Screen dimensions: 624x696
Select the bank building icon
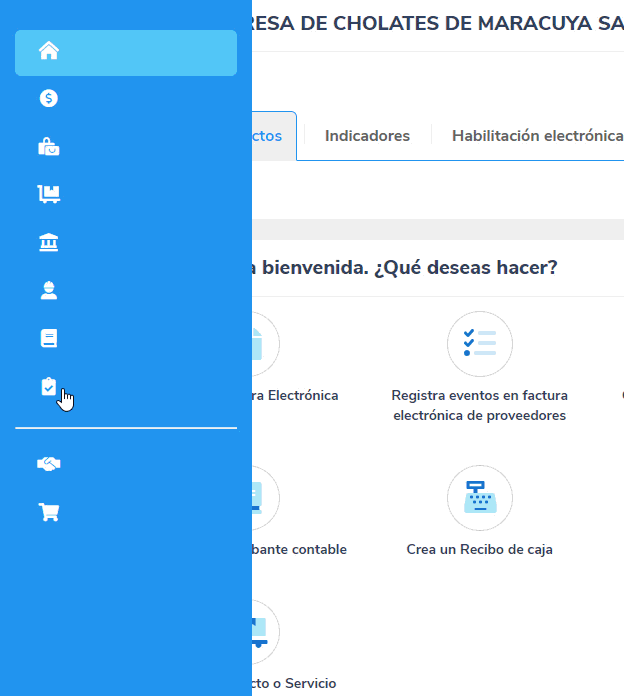click(49, 242)
